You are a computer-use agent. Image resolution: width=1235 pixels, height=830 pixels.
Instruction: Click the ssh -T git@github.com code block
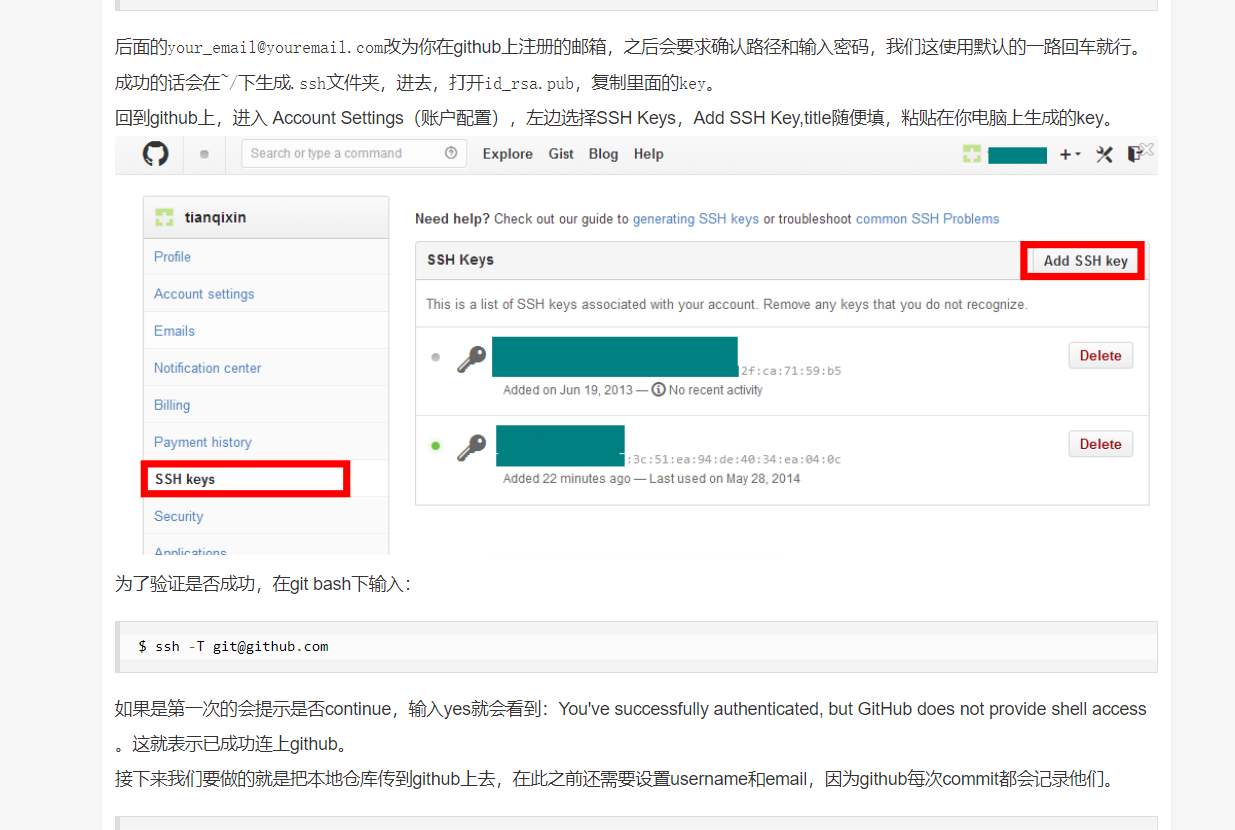click(636, 647)
